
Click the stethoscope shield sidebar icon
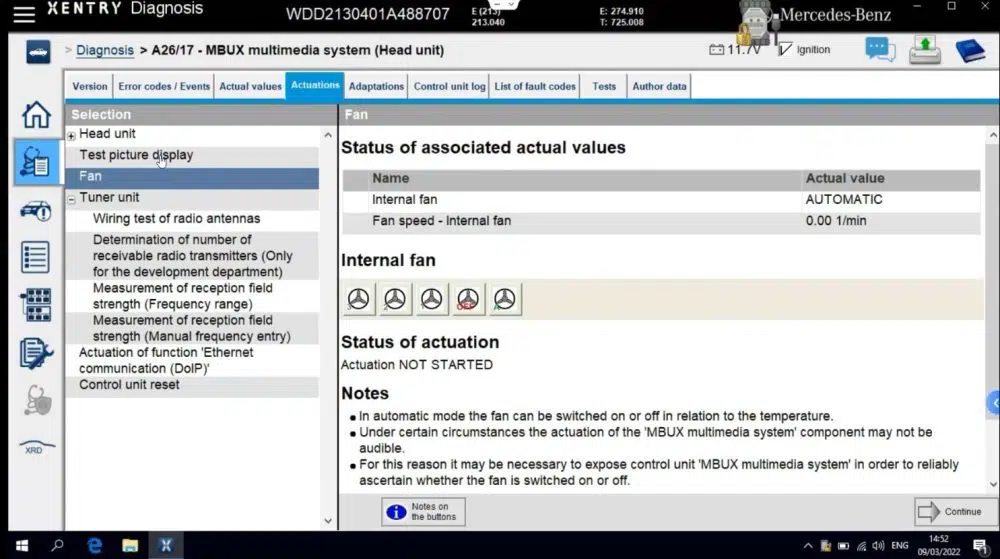(x=37, y=401)
